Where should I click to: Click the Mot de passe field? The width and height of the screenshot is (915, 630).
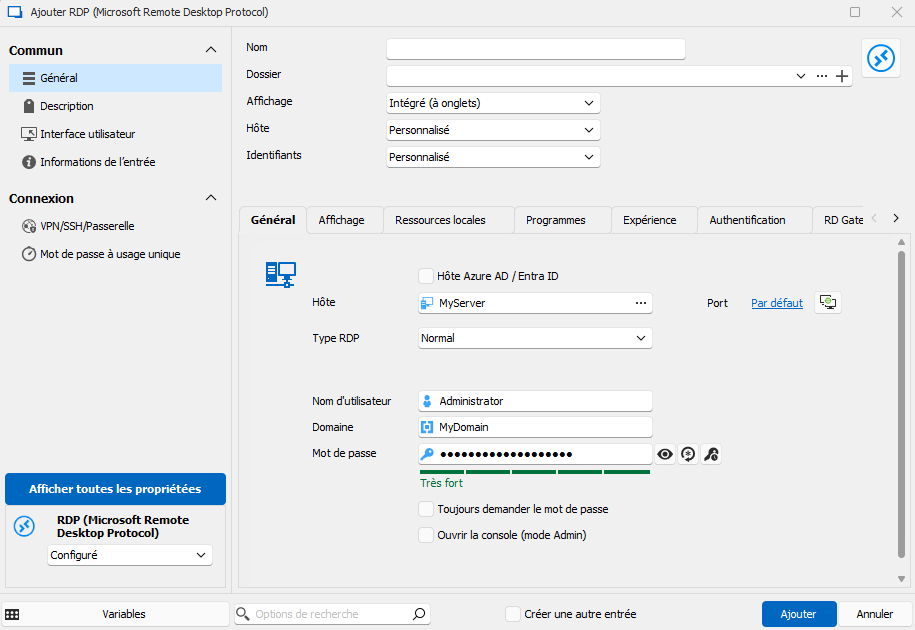click(535, 454)
